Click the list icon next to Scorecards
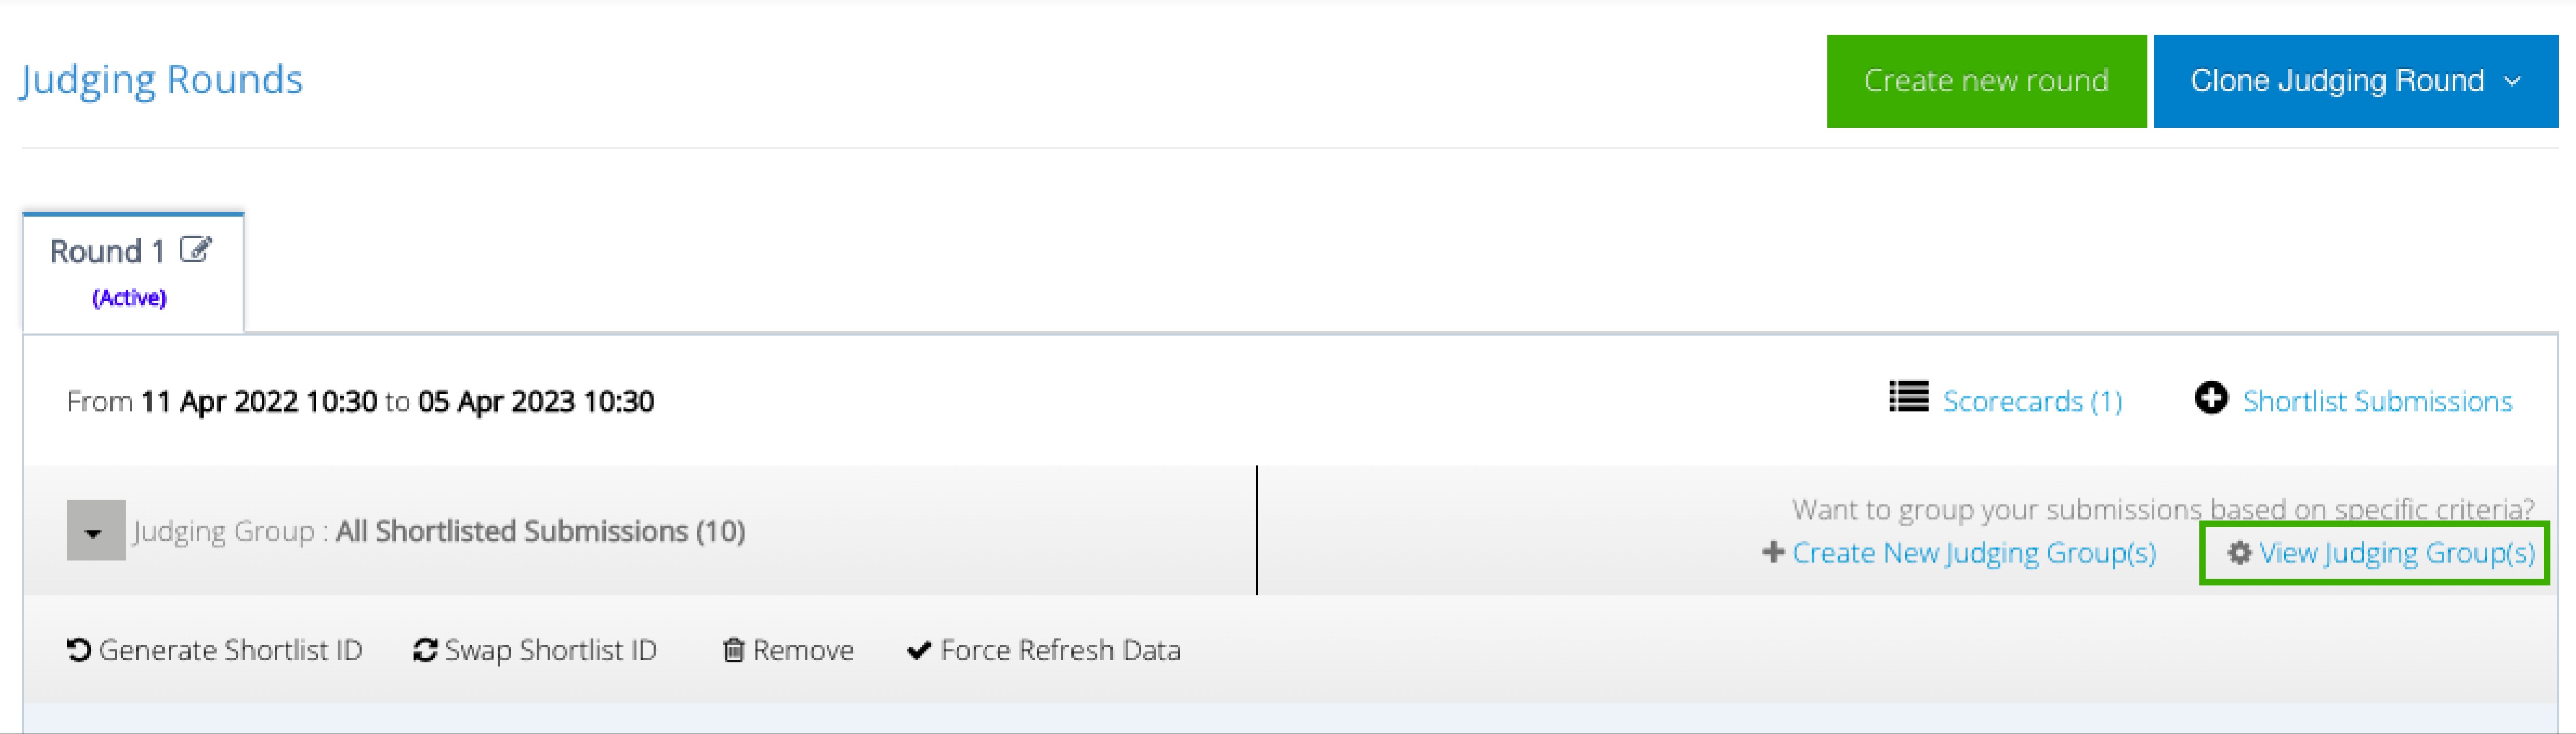The width and height of the screenshot is (2576, 734). pos(1908,397)
